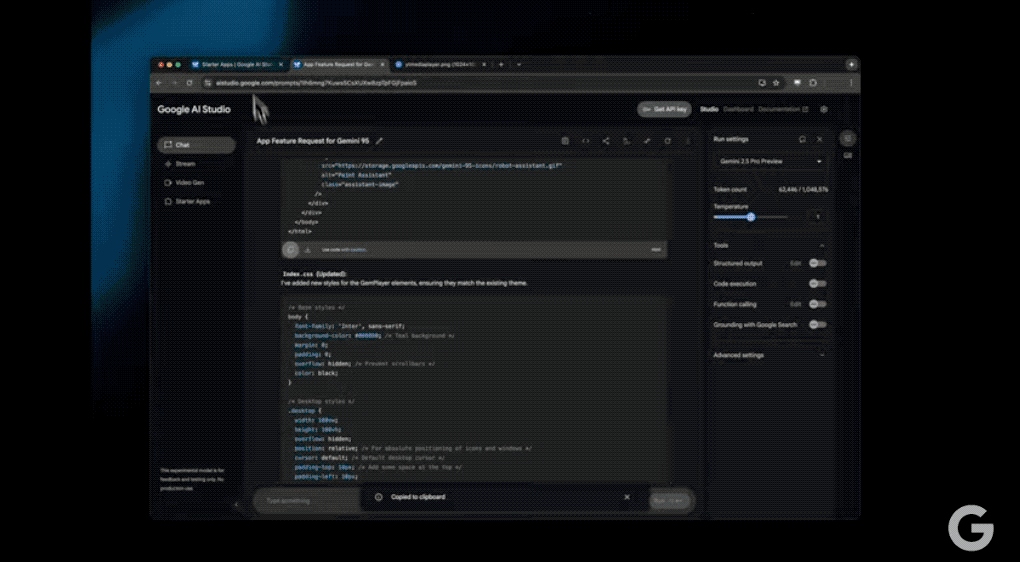Image resolution: width=1020 pixels, height=562 pixels.
Task: Adjust the Temperature slider handle
Action: (751, 217)
